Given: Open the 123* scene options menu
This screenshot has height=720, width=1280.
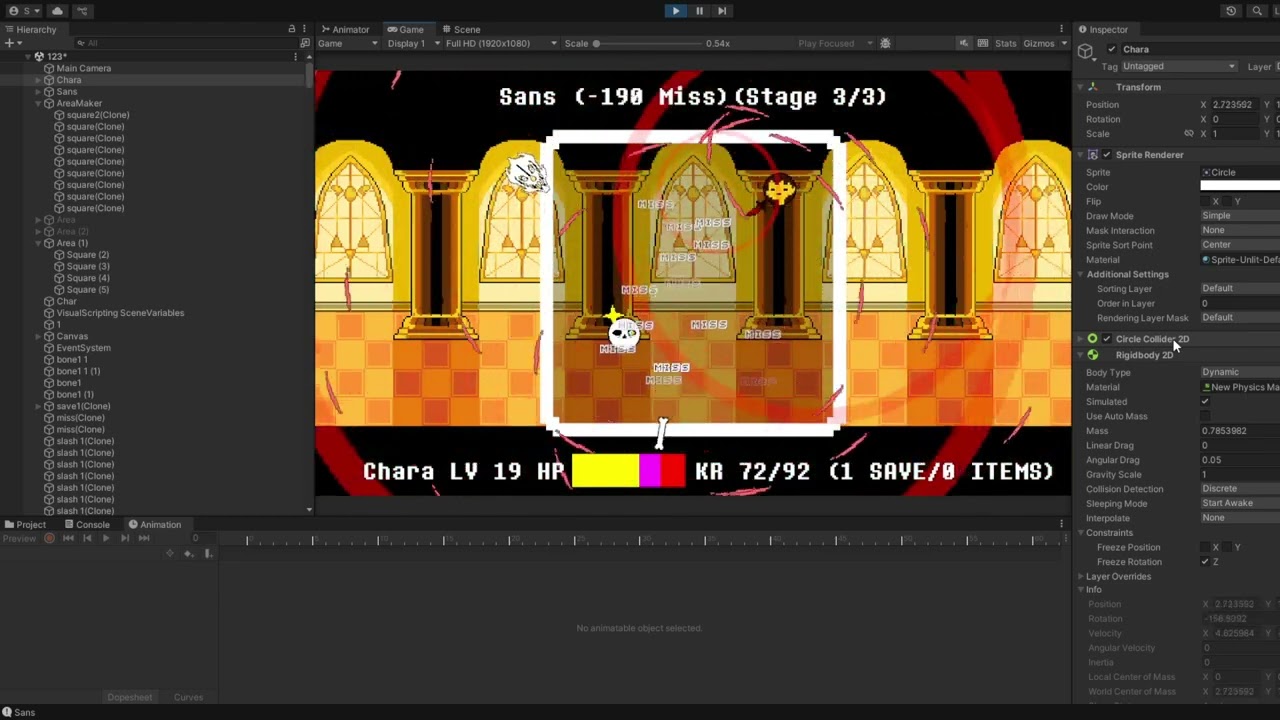Looking at the screenshot, I should (295, 57).
